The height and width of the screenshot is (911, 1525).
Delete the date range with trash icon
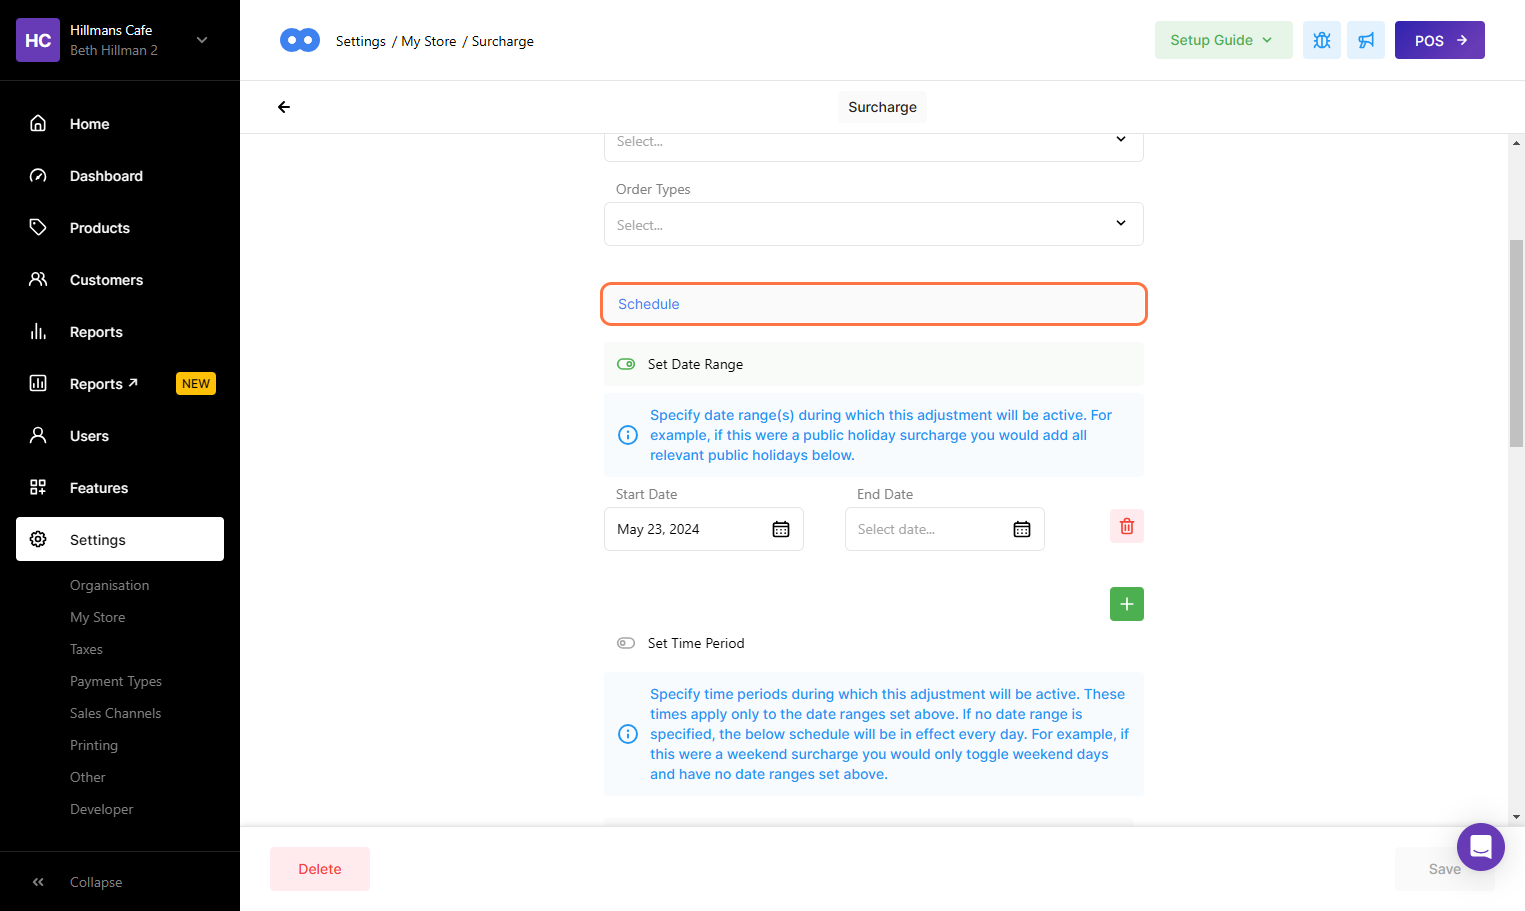pos(1126,526)
